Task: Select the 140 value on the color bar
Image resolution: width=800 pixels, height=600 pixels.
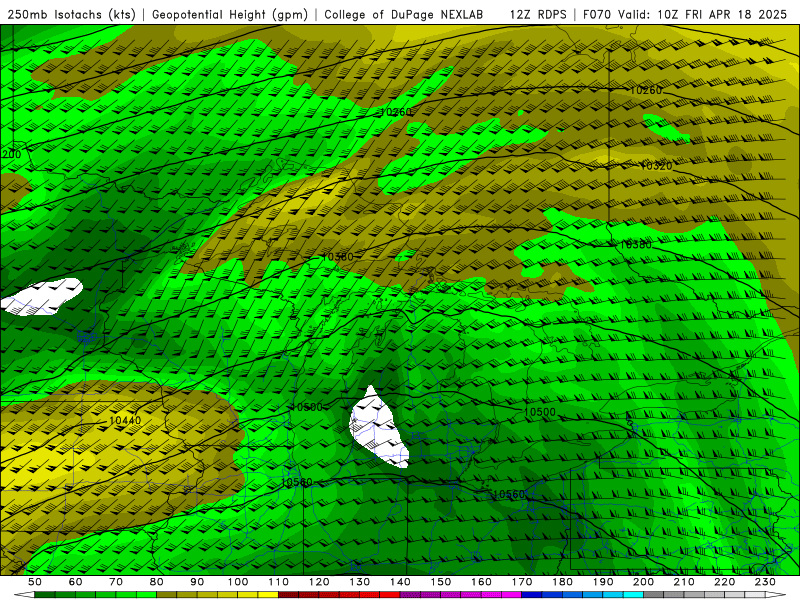Action: (400, 582)
